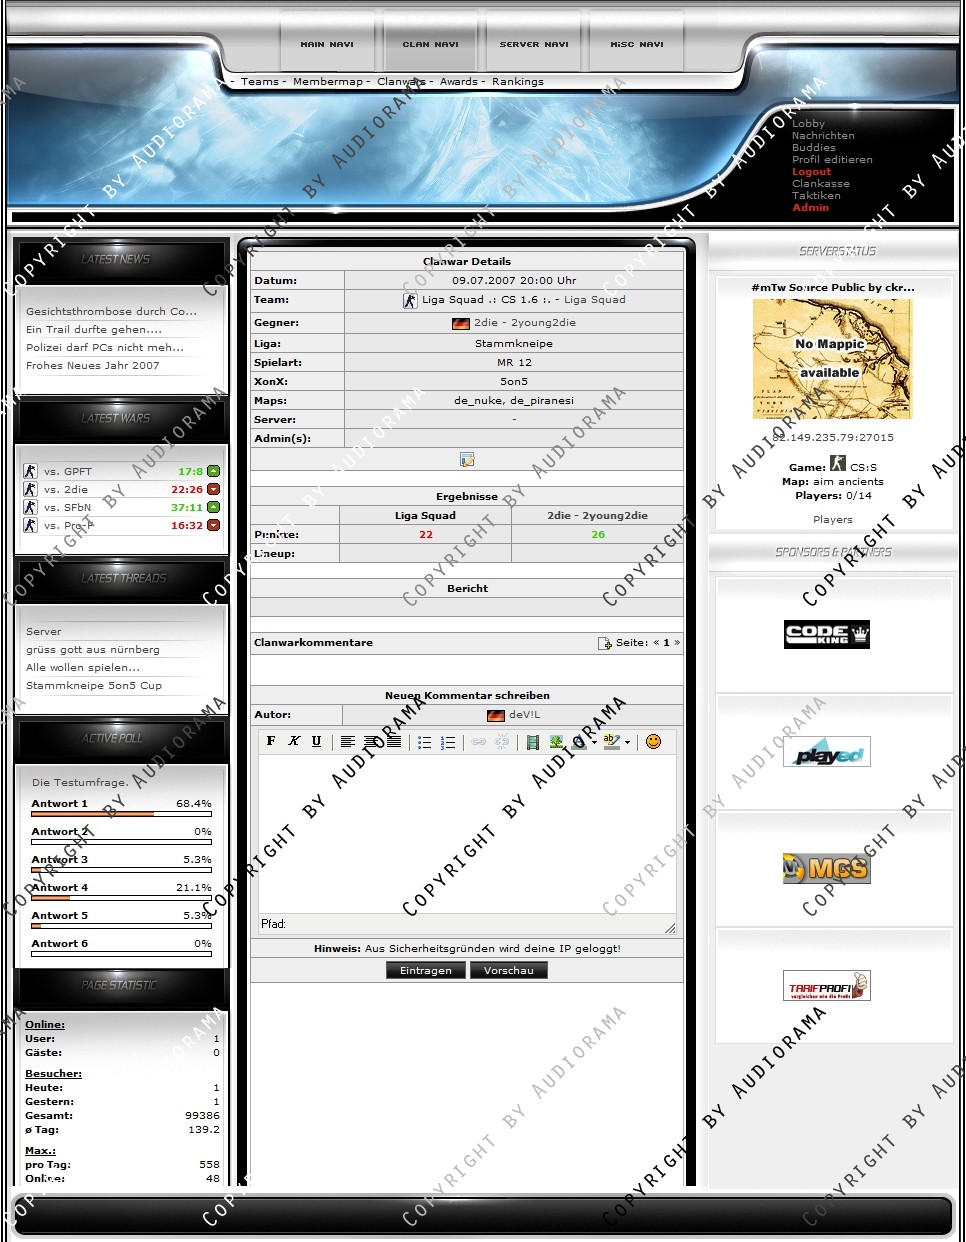This screenshot has width=966, height=1242.
Task: Open the Clan Navi menu tab
Action: (x=430, y=44)
